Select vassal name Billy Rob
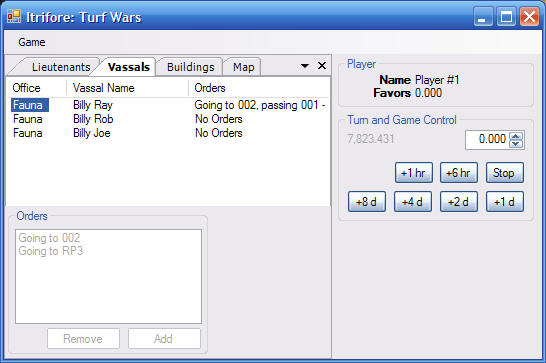 point(93,119)
